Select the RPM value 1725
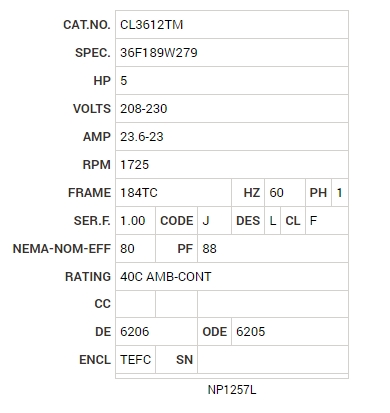Viewport: 390px width, 413px height. point(134,165)
